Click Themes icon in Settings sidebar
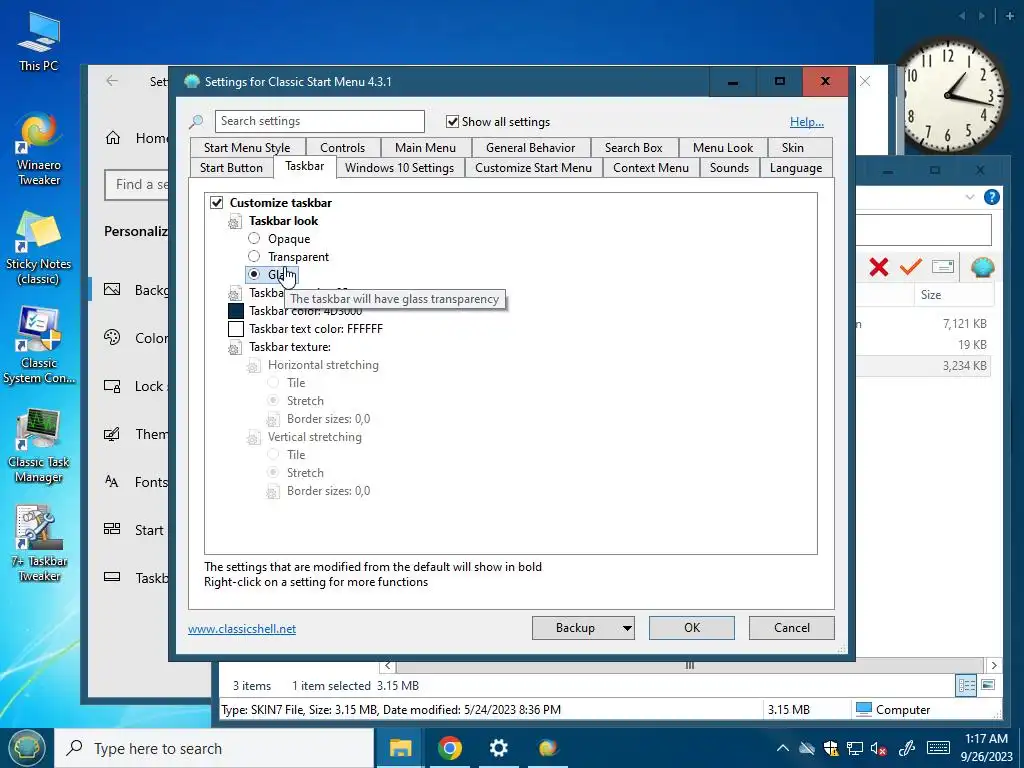 pyautogui.click(x=112, y=434)
